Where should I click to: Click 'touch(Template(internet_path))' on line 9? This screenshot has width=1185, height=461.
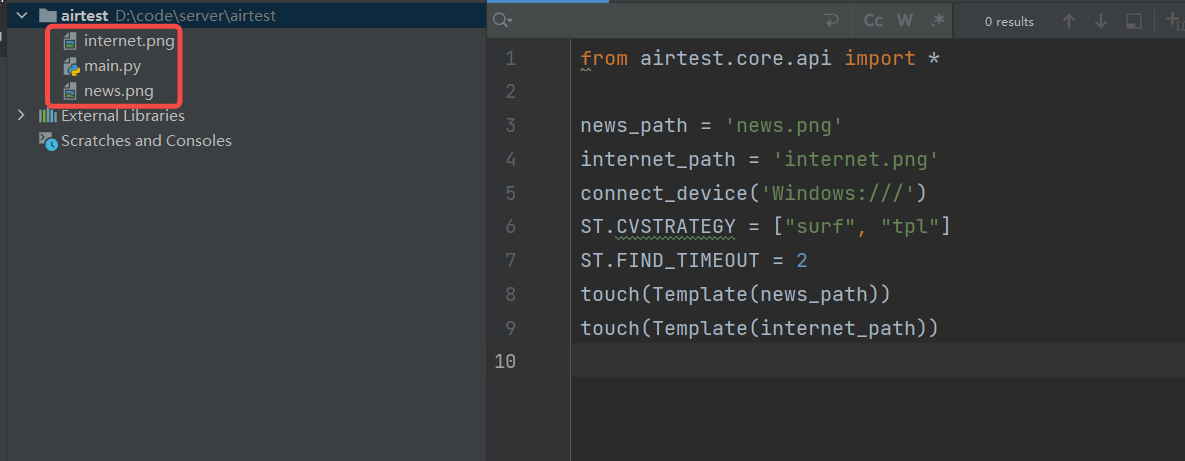coord(760,328)
